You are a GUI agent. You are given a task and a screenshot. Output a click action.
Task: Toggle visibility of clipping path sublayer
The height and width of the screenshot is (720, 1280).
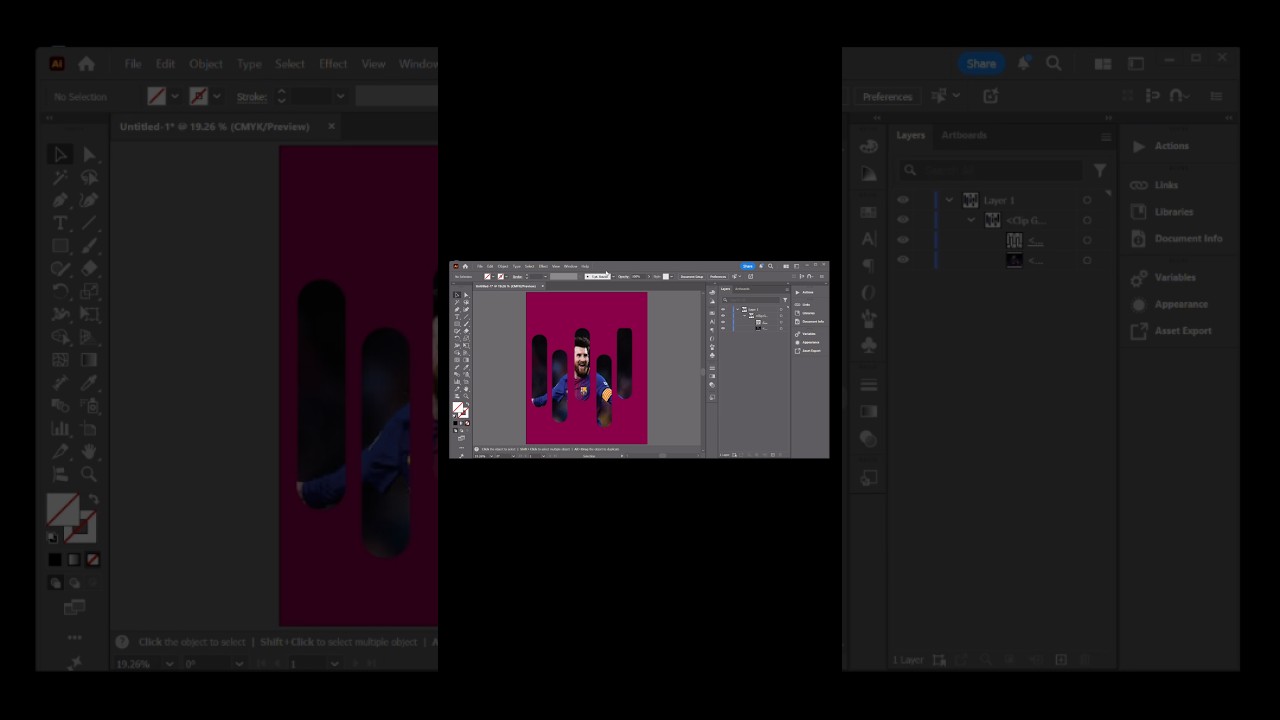point(903,240)
